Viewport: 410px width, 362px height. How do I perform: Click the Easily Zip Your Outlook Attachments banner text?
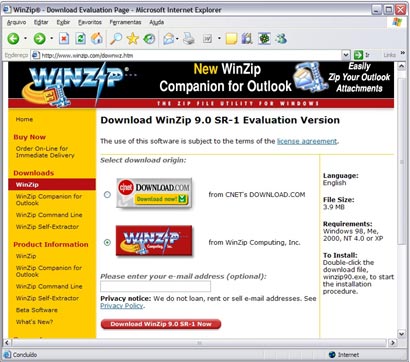[359, 77]
